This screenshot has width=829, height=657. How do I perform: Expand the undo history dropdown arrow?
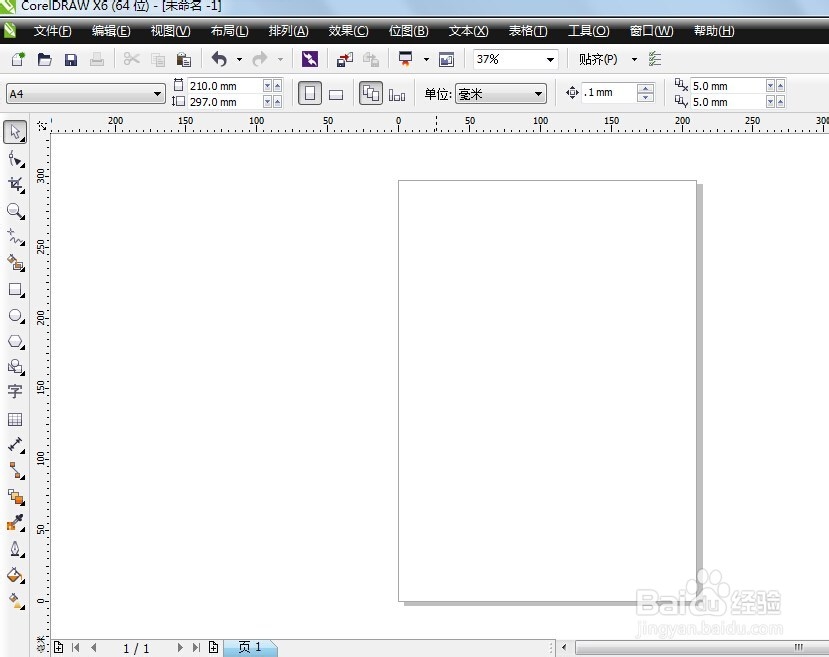click(x=240, y=59)
